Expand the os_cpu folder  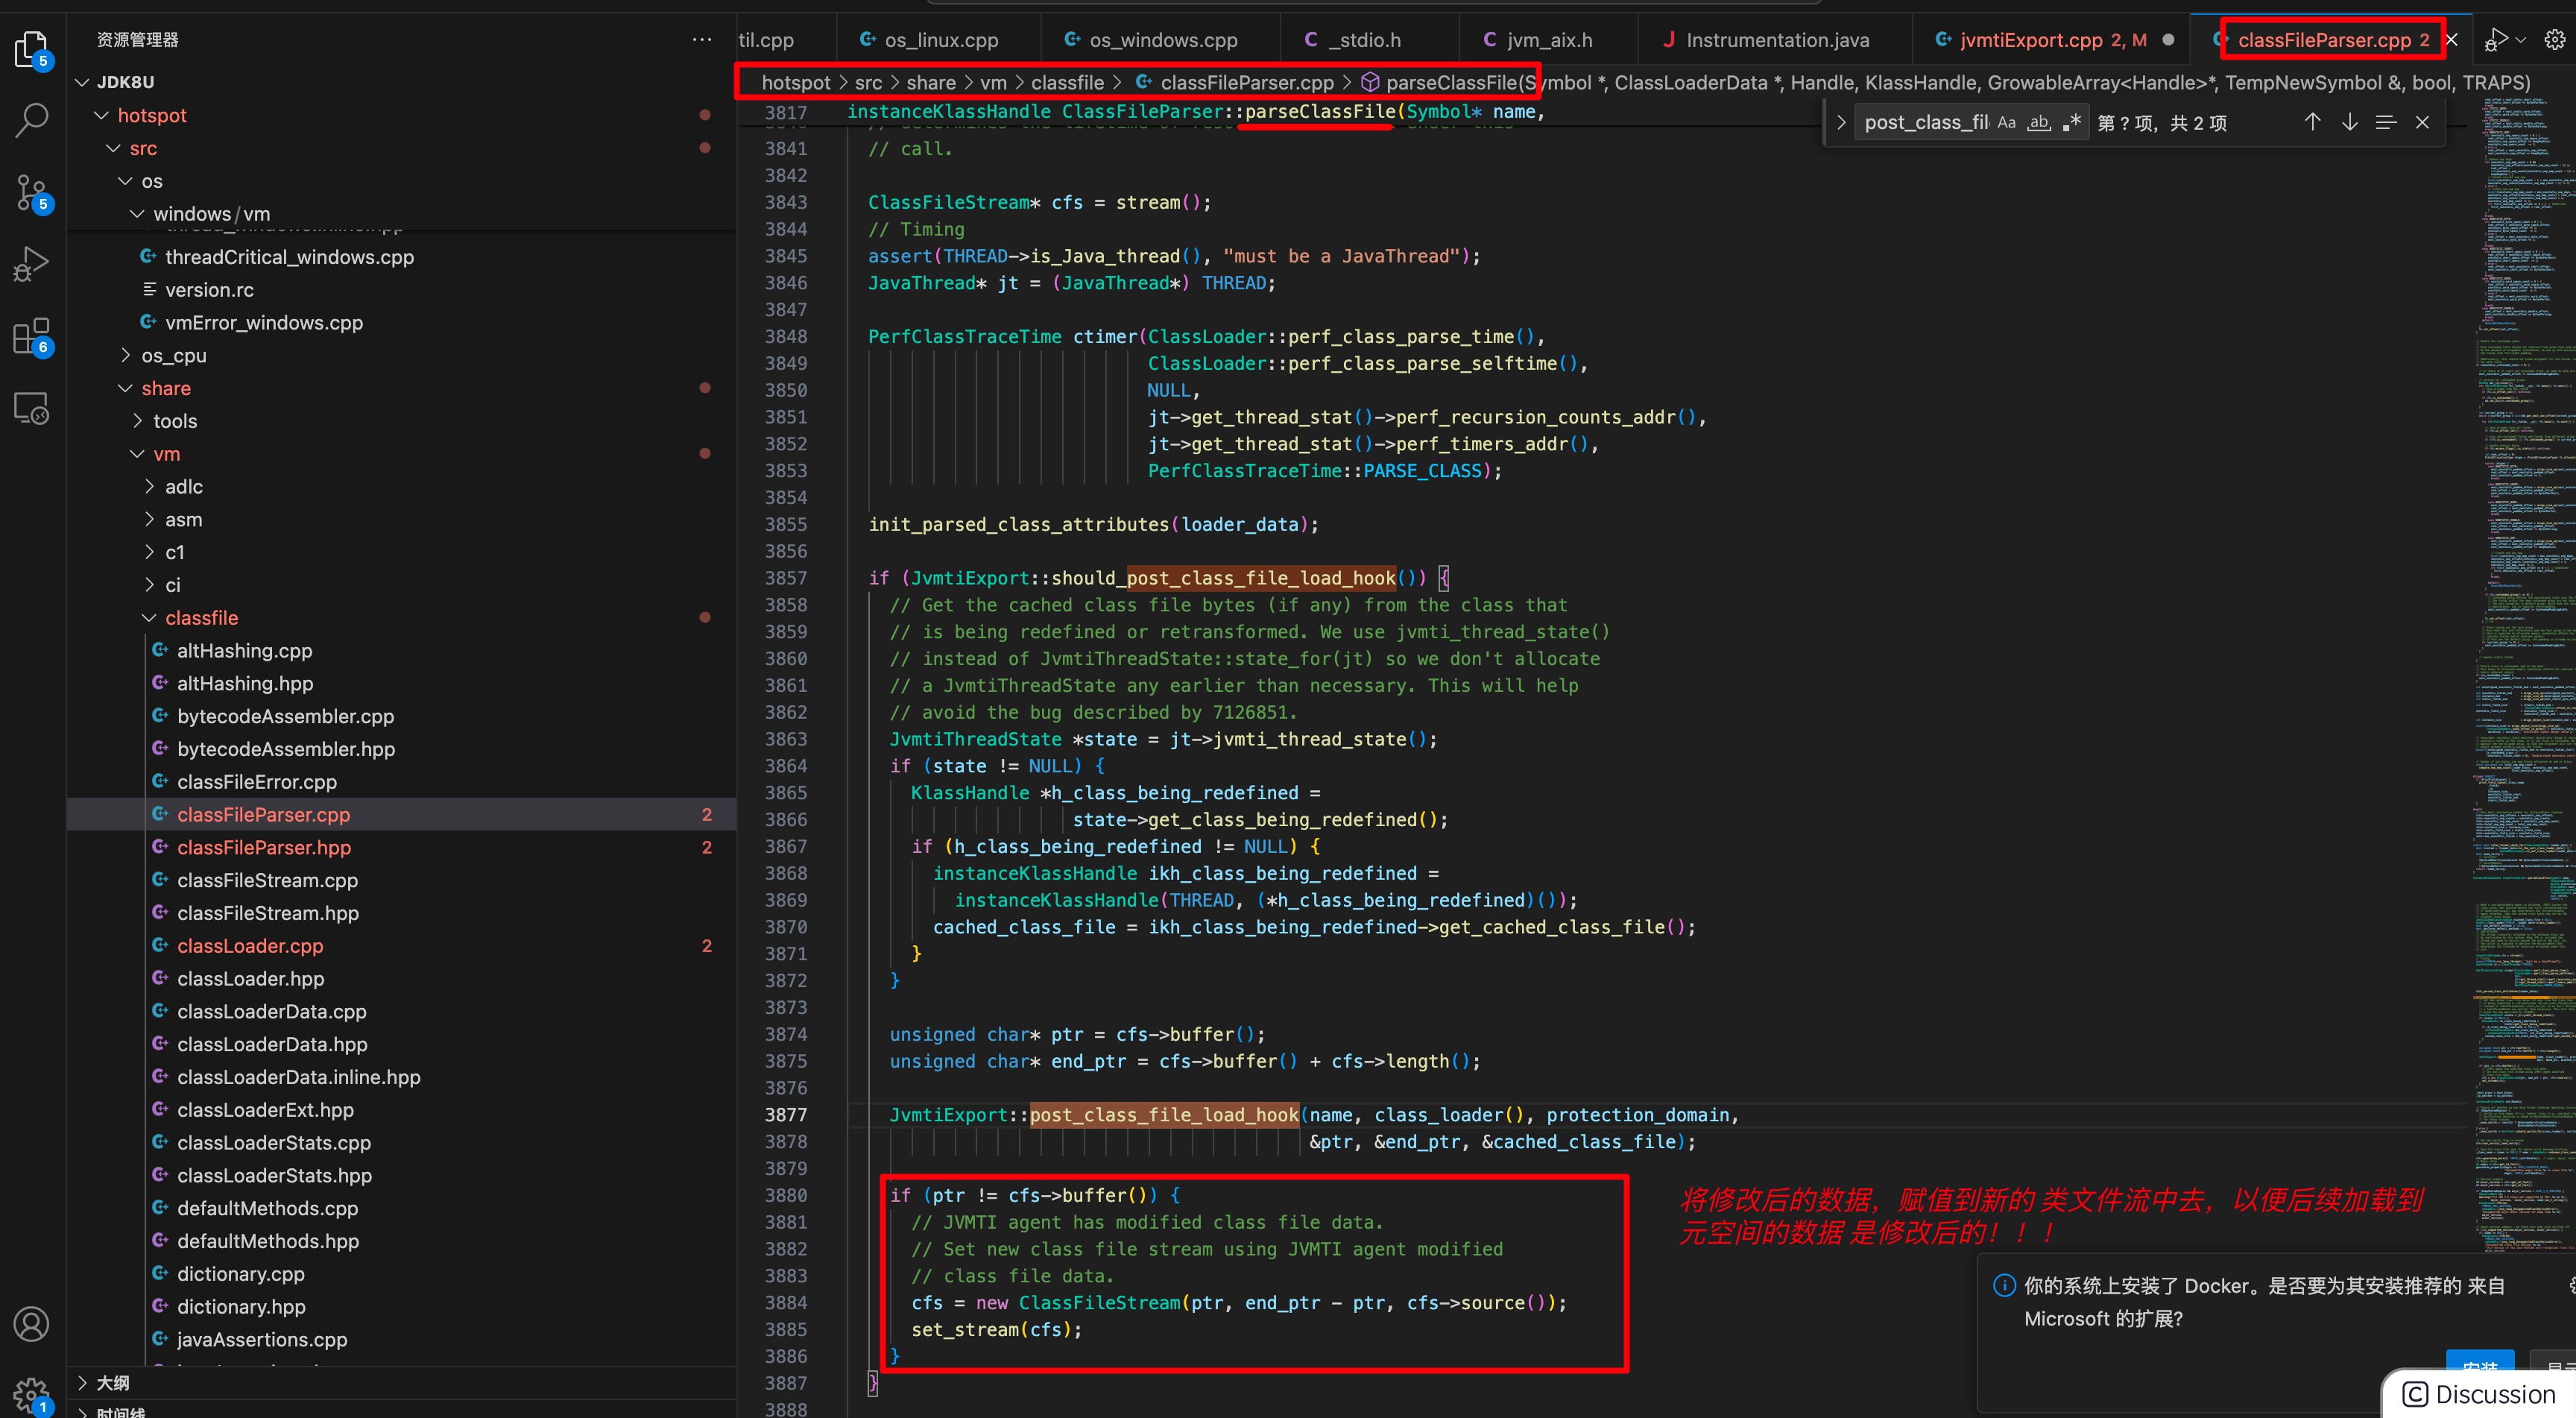point(125,355)
